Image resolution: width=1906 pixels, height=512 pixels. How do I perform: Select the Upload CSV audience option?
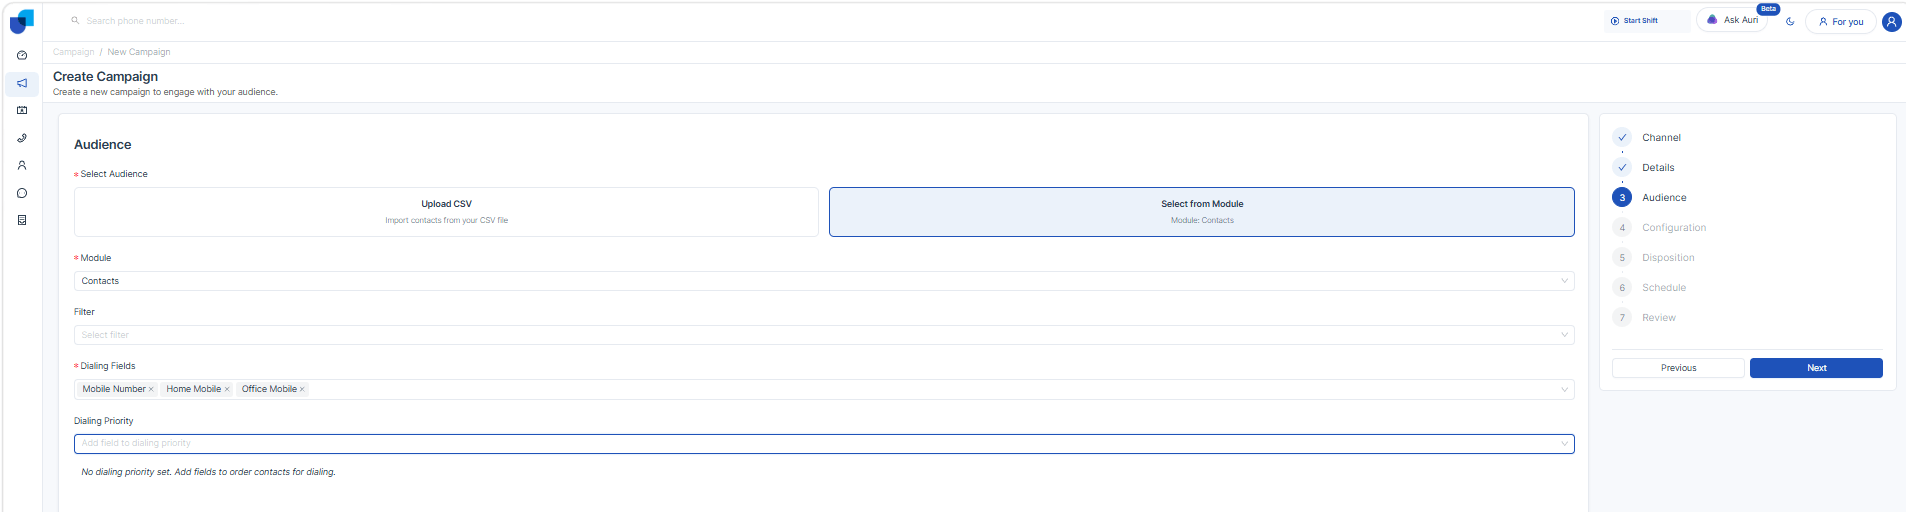[446, 212]
